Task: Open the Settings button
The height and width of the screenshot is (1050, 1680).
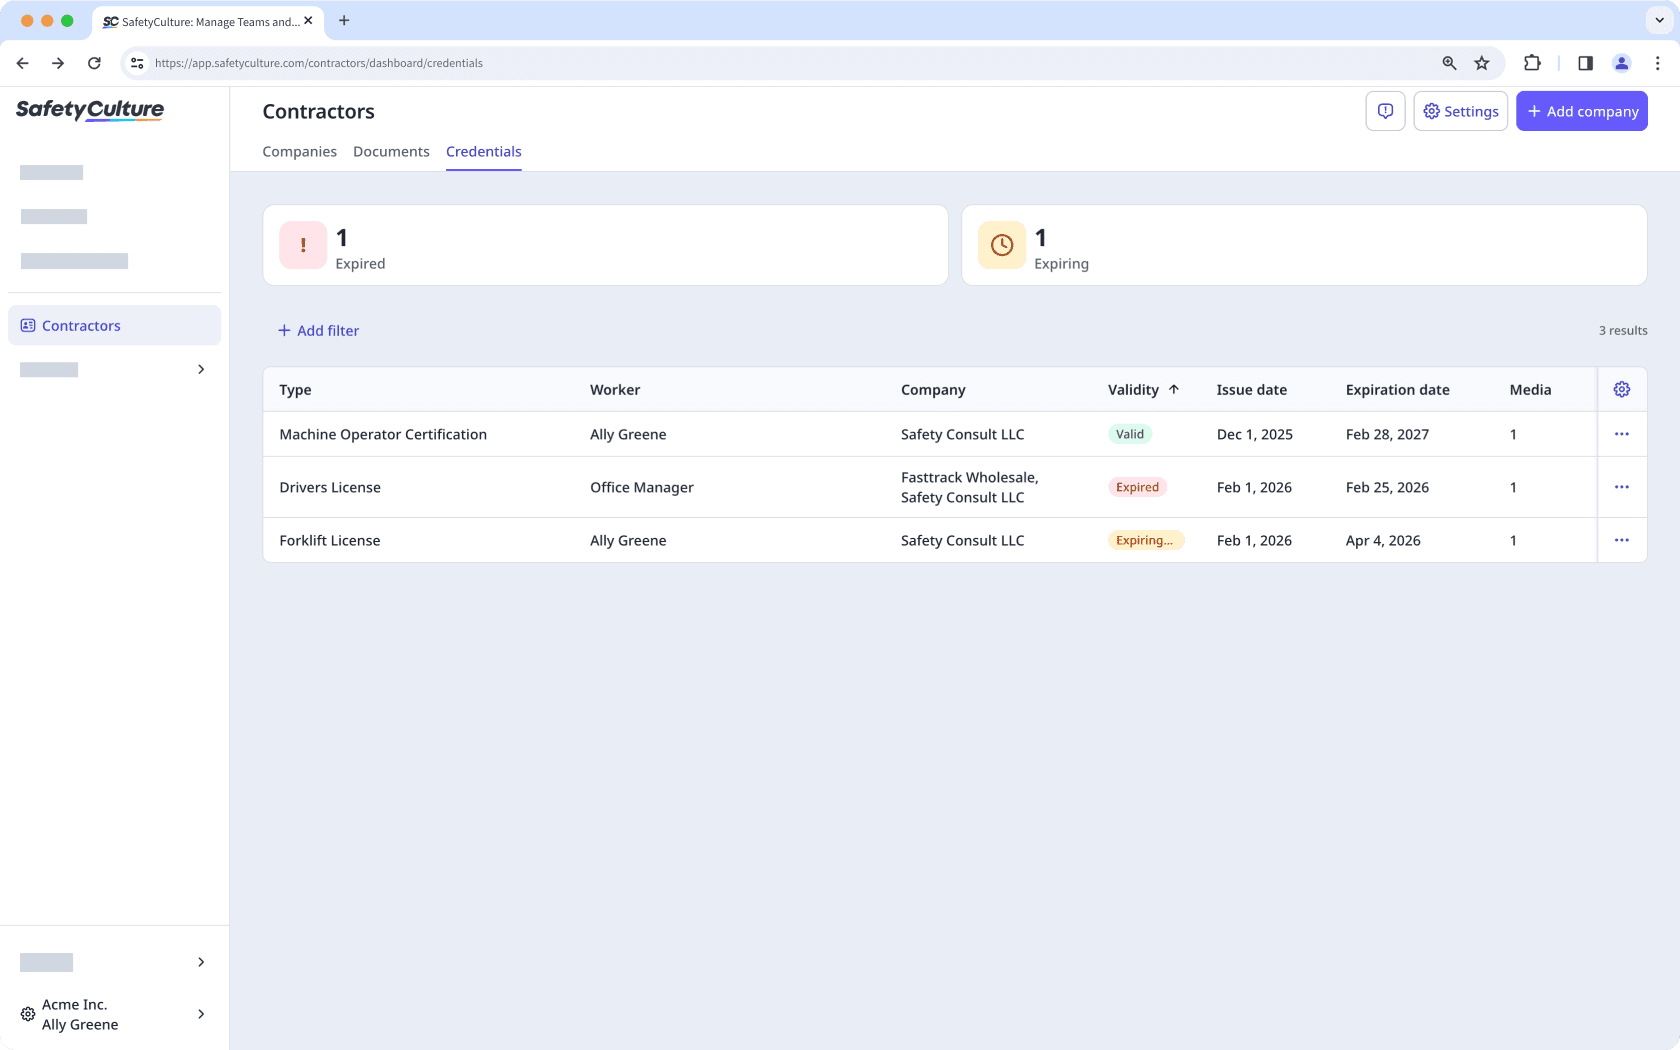Action: coord(1460,111)
